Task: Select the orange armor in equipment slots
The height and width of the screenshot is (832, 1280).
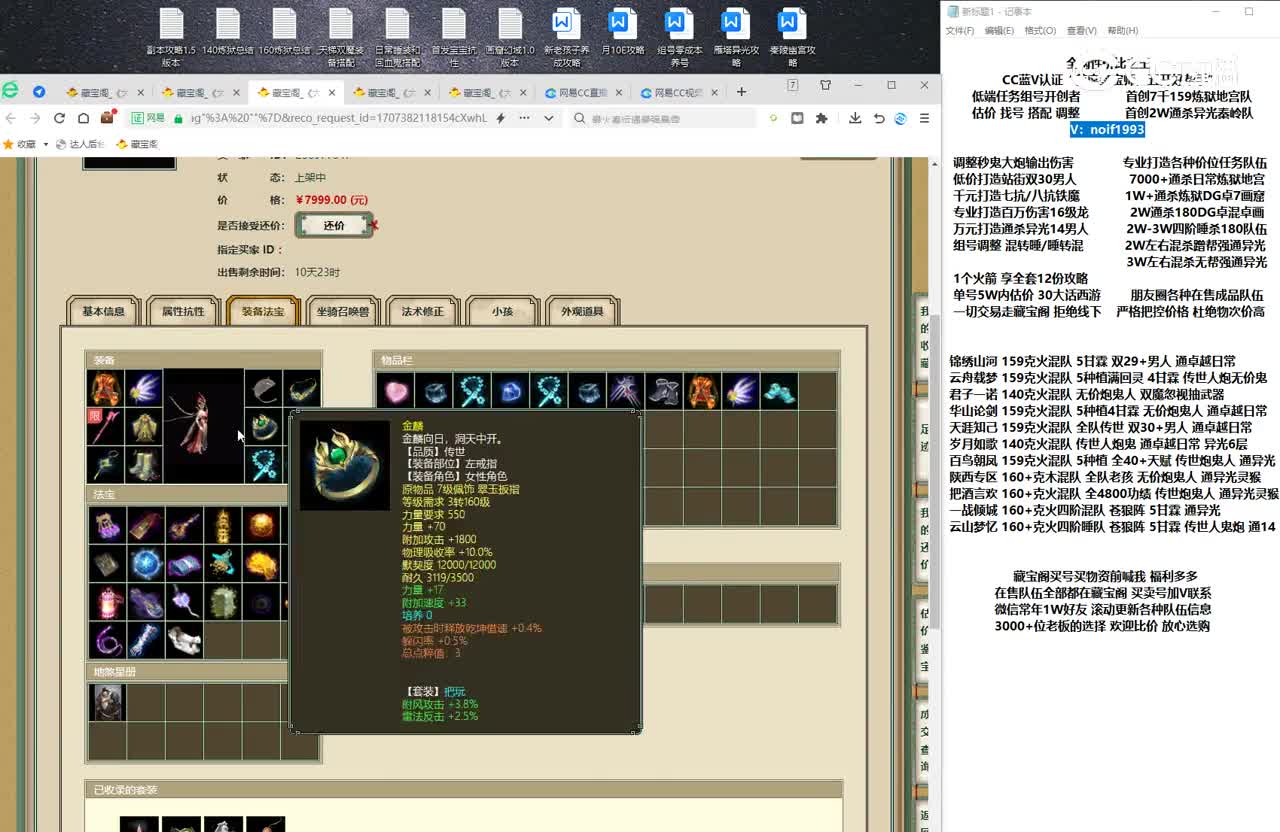Action: point(105,389)
